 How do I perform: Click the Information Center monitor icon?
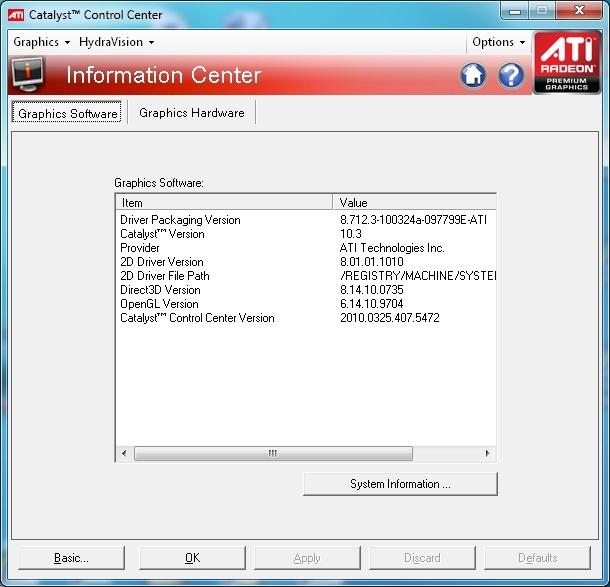[x=27, y=74]
